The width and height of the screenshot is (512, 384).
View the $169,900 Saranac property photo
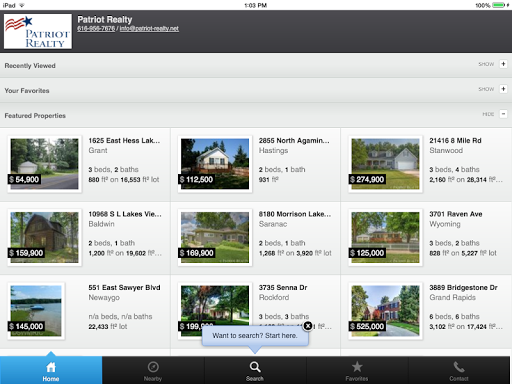coord(215,237)
